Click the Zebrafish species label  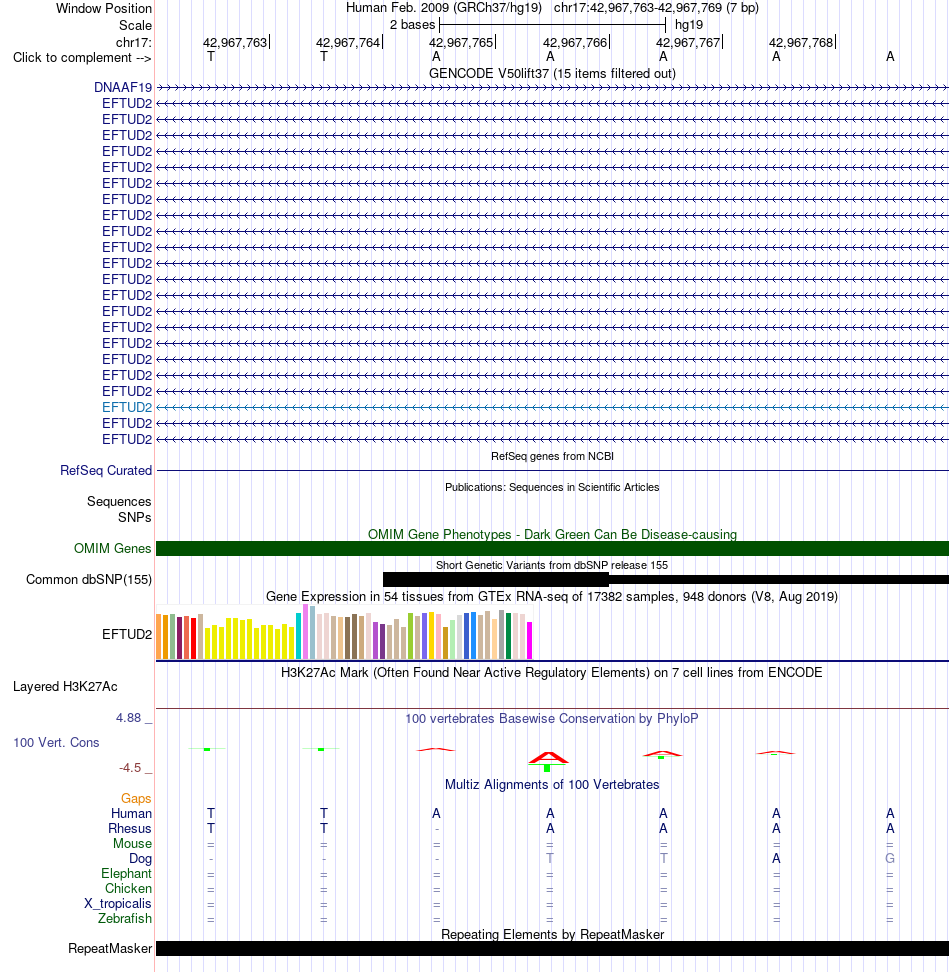[125, 919]
